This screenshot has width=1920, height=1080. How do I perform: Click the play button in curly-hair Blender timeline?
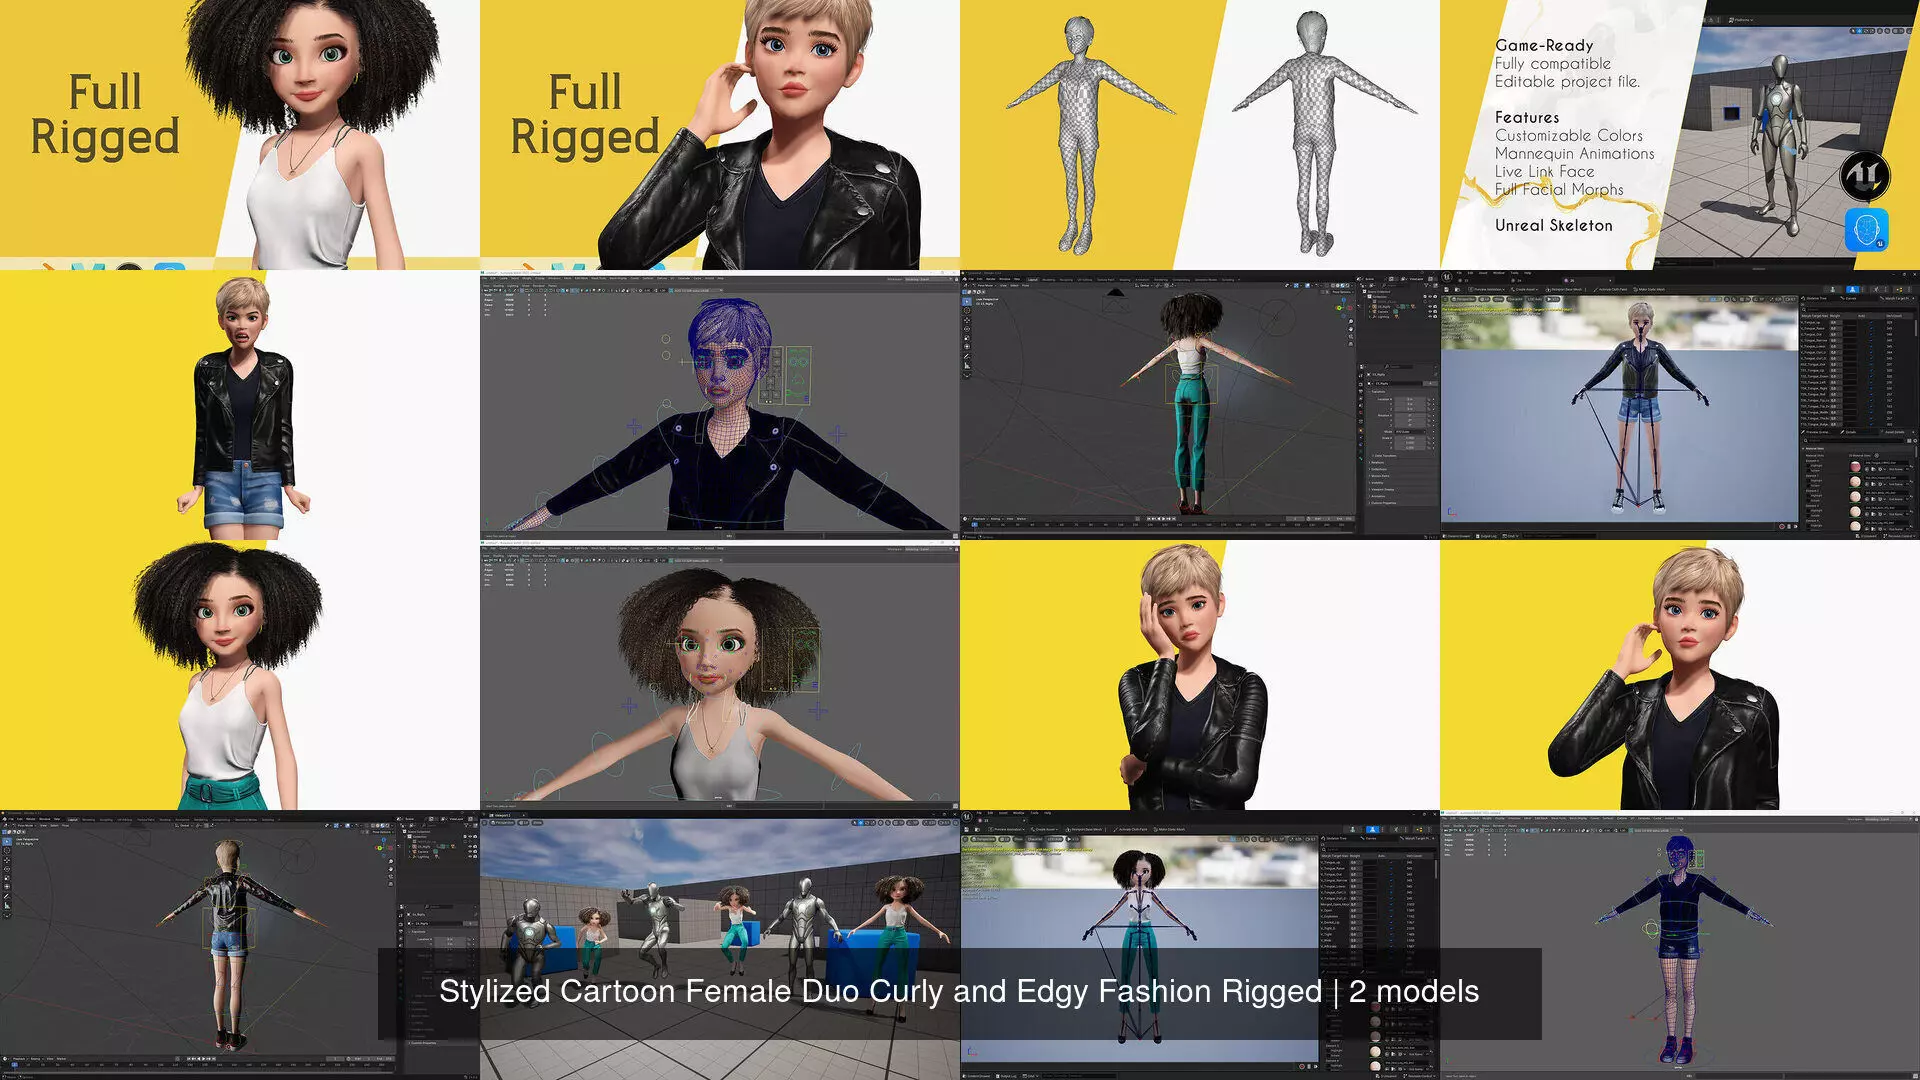[1163, 518]
